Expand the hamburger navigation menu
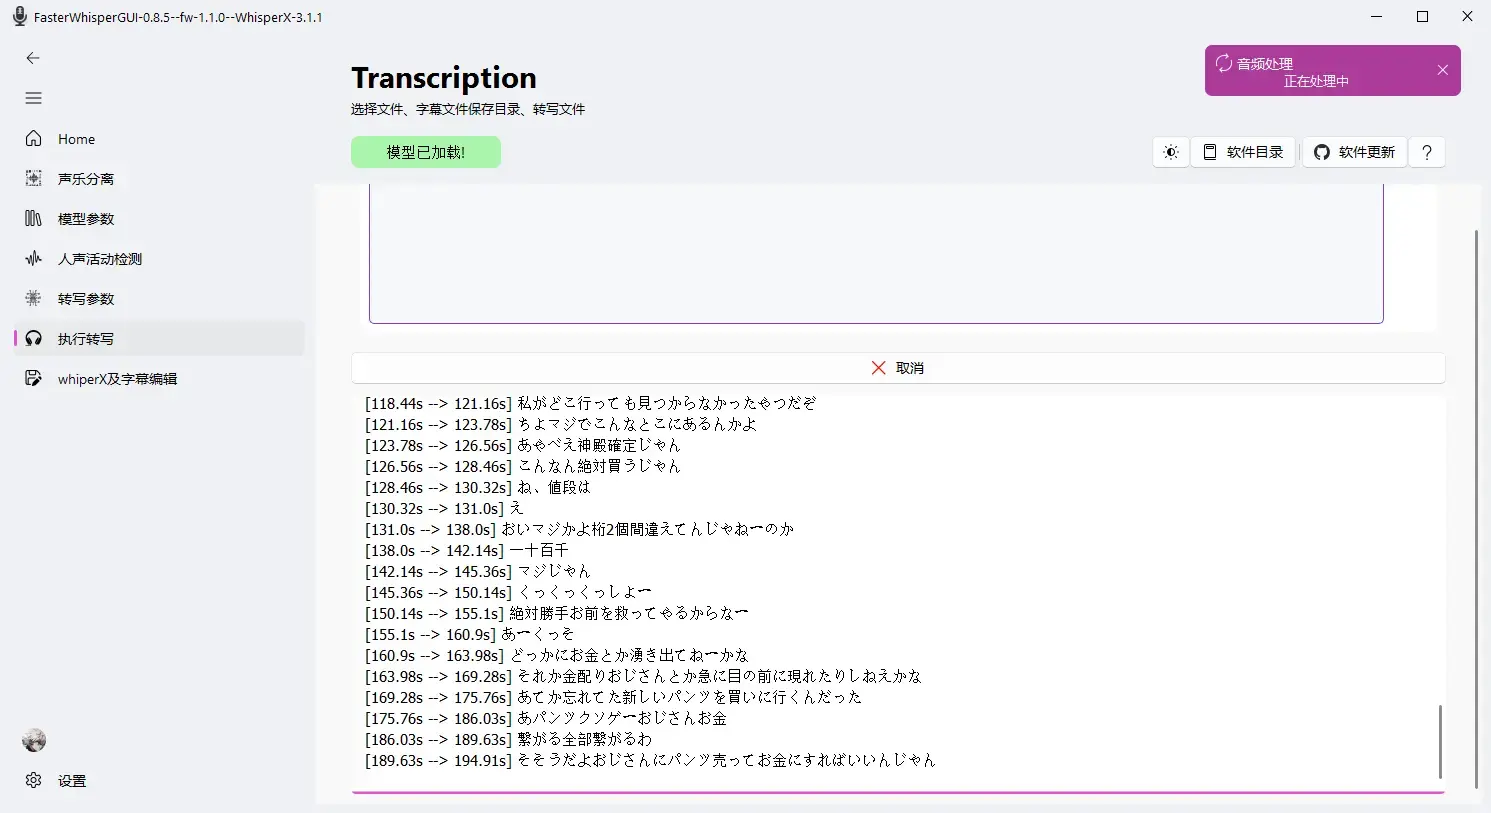 tap(33, 98)
